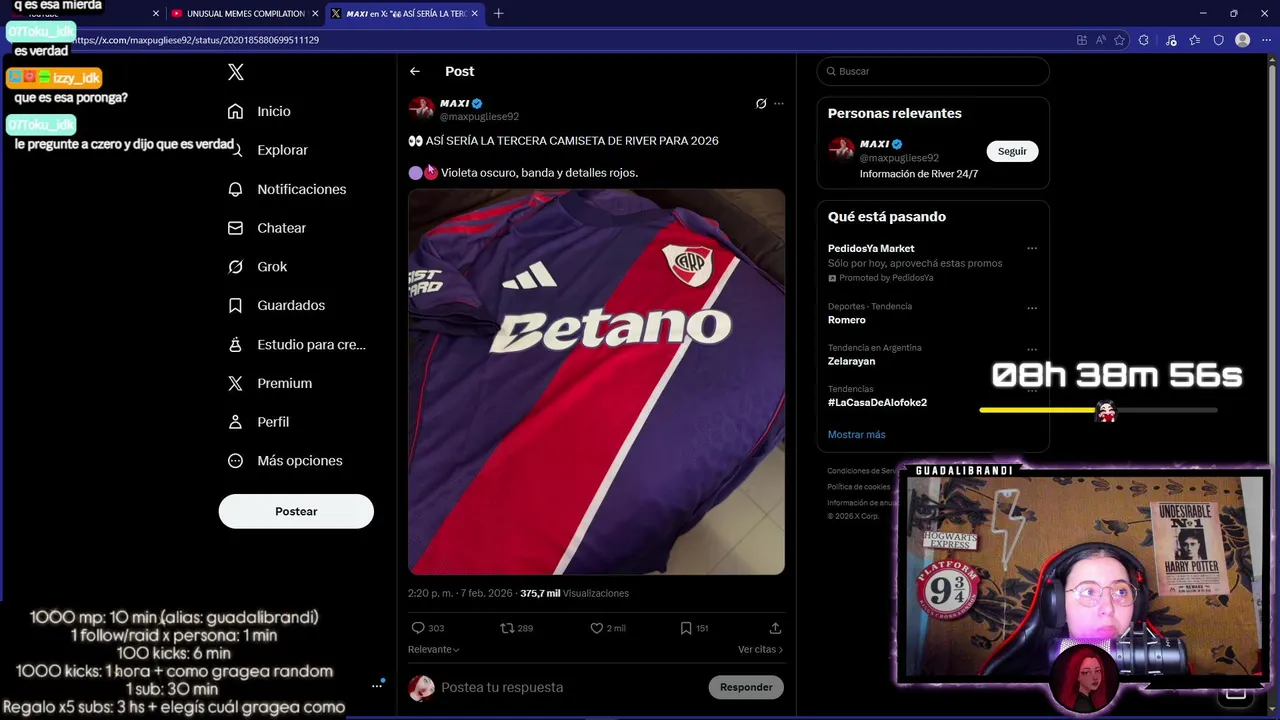1280x720 pixels.
Task: Open favorites list icon
Action: coord(1195,40)
